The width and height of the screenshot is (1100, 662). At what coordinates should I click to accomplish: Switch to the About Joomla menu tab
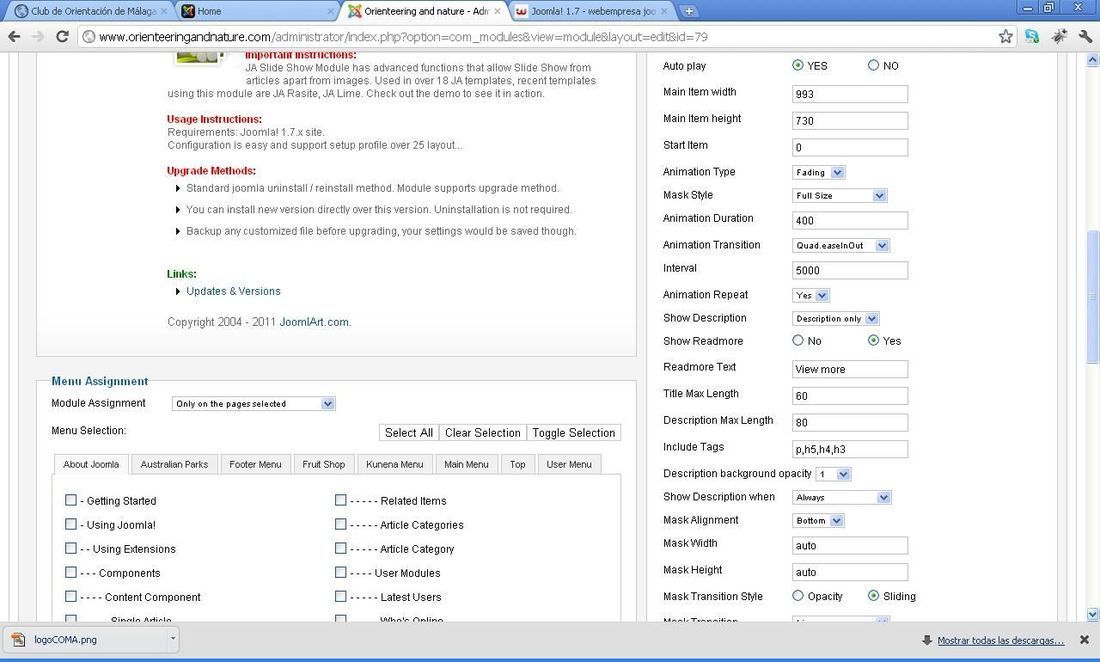pyautogui.click(x=91, y=464)
